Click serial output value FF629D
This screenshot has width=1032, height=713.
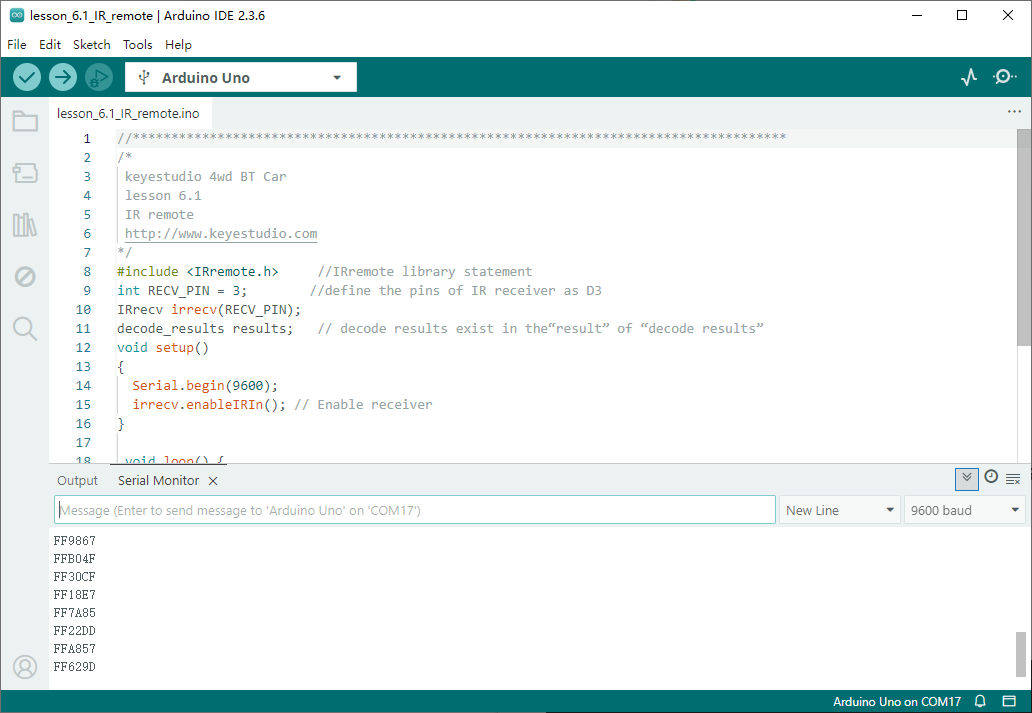pyautogui.click(x=74, y=667)
